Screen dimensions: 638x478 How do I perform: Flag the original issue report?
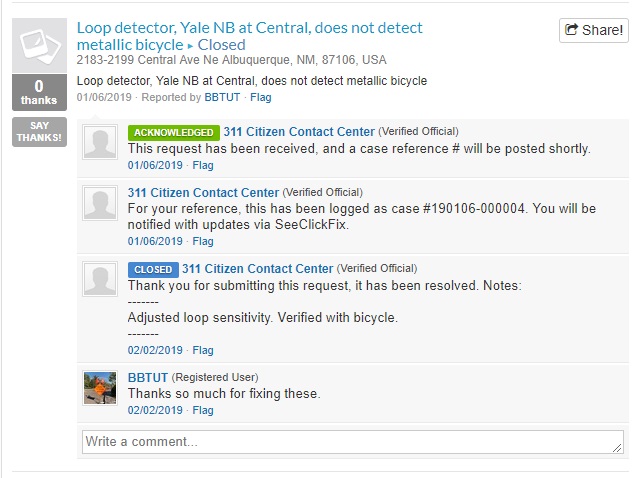261,98
